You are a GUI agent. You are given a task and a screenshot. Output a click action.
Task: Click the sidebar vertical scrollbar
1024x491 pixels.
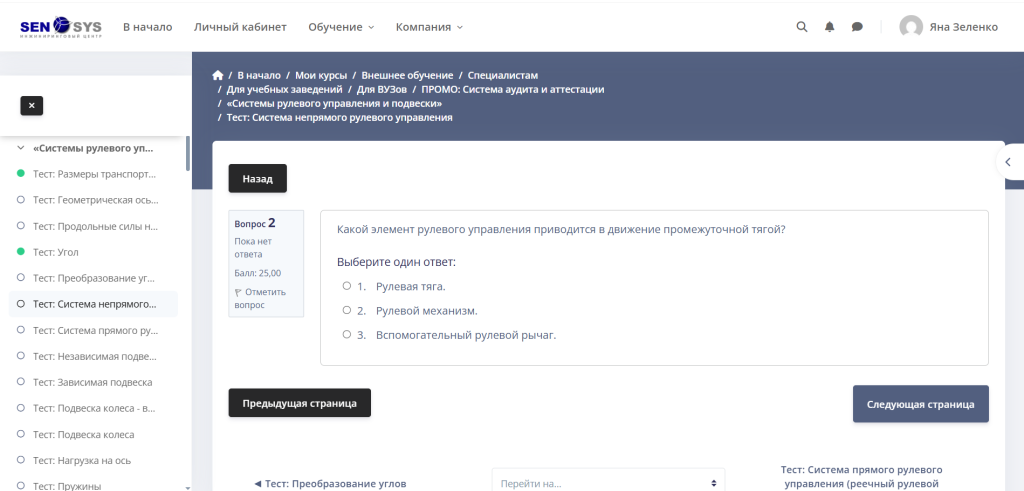coord(188,154)
